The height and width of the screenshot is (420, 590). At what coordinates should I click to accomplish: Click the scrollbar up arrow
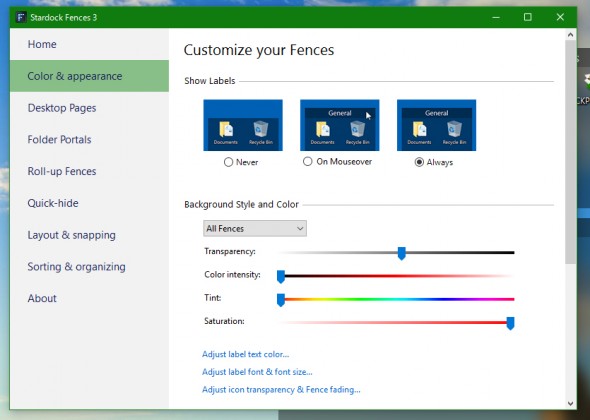(x=570, y=35)
